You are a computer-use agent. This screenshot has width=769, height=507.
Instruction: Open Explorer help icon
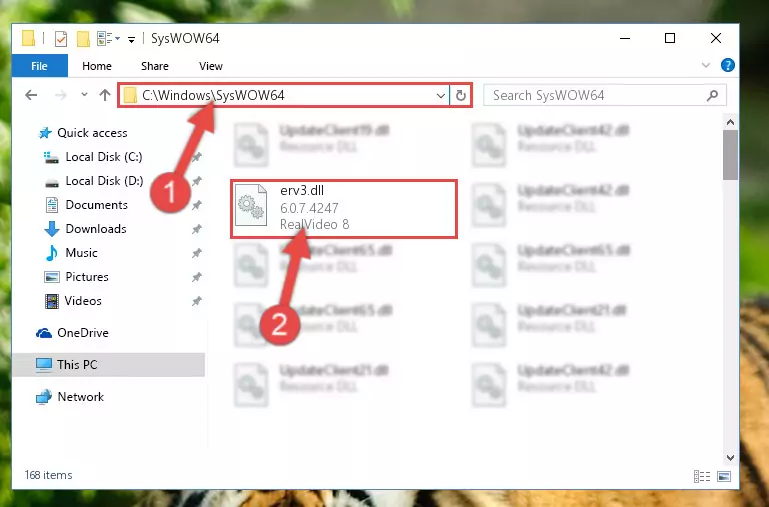pos(727,65)
